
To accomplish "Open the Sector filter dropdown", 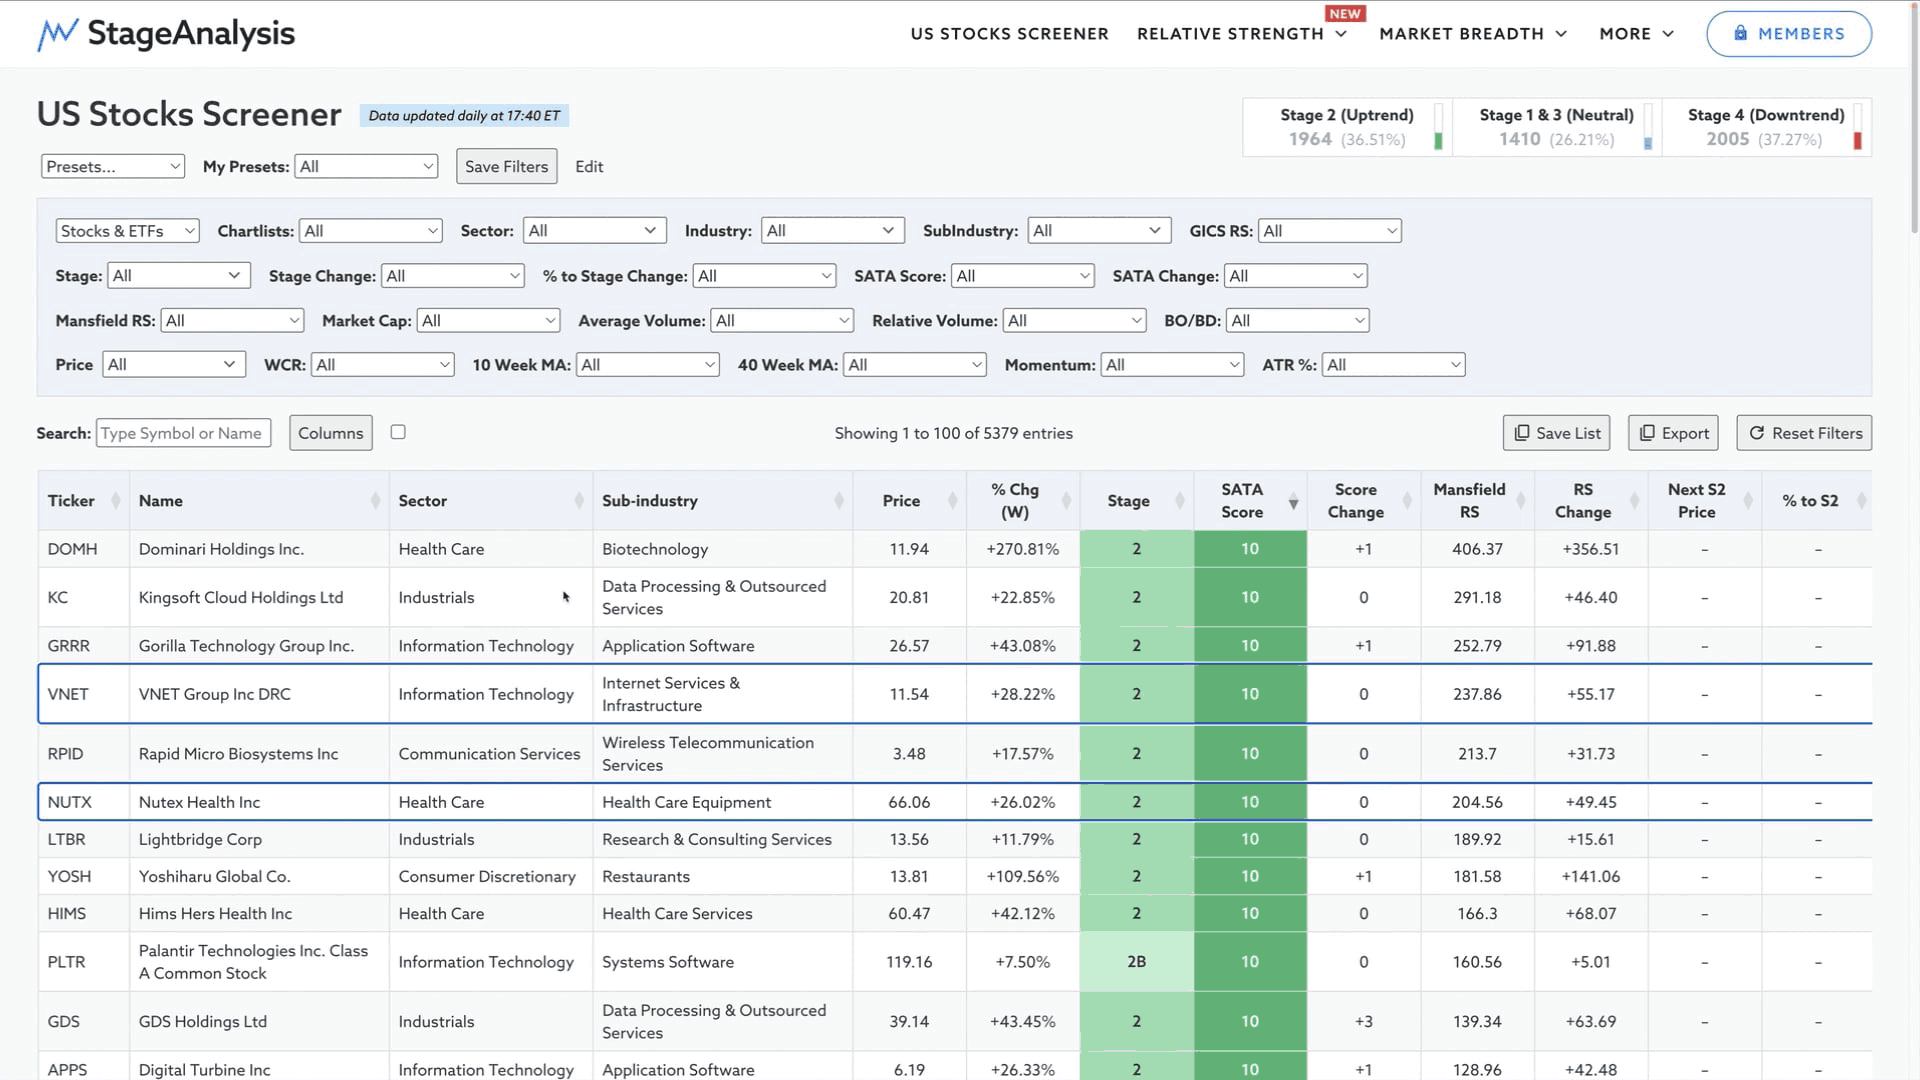I will click(594, 231).
